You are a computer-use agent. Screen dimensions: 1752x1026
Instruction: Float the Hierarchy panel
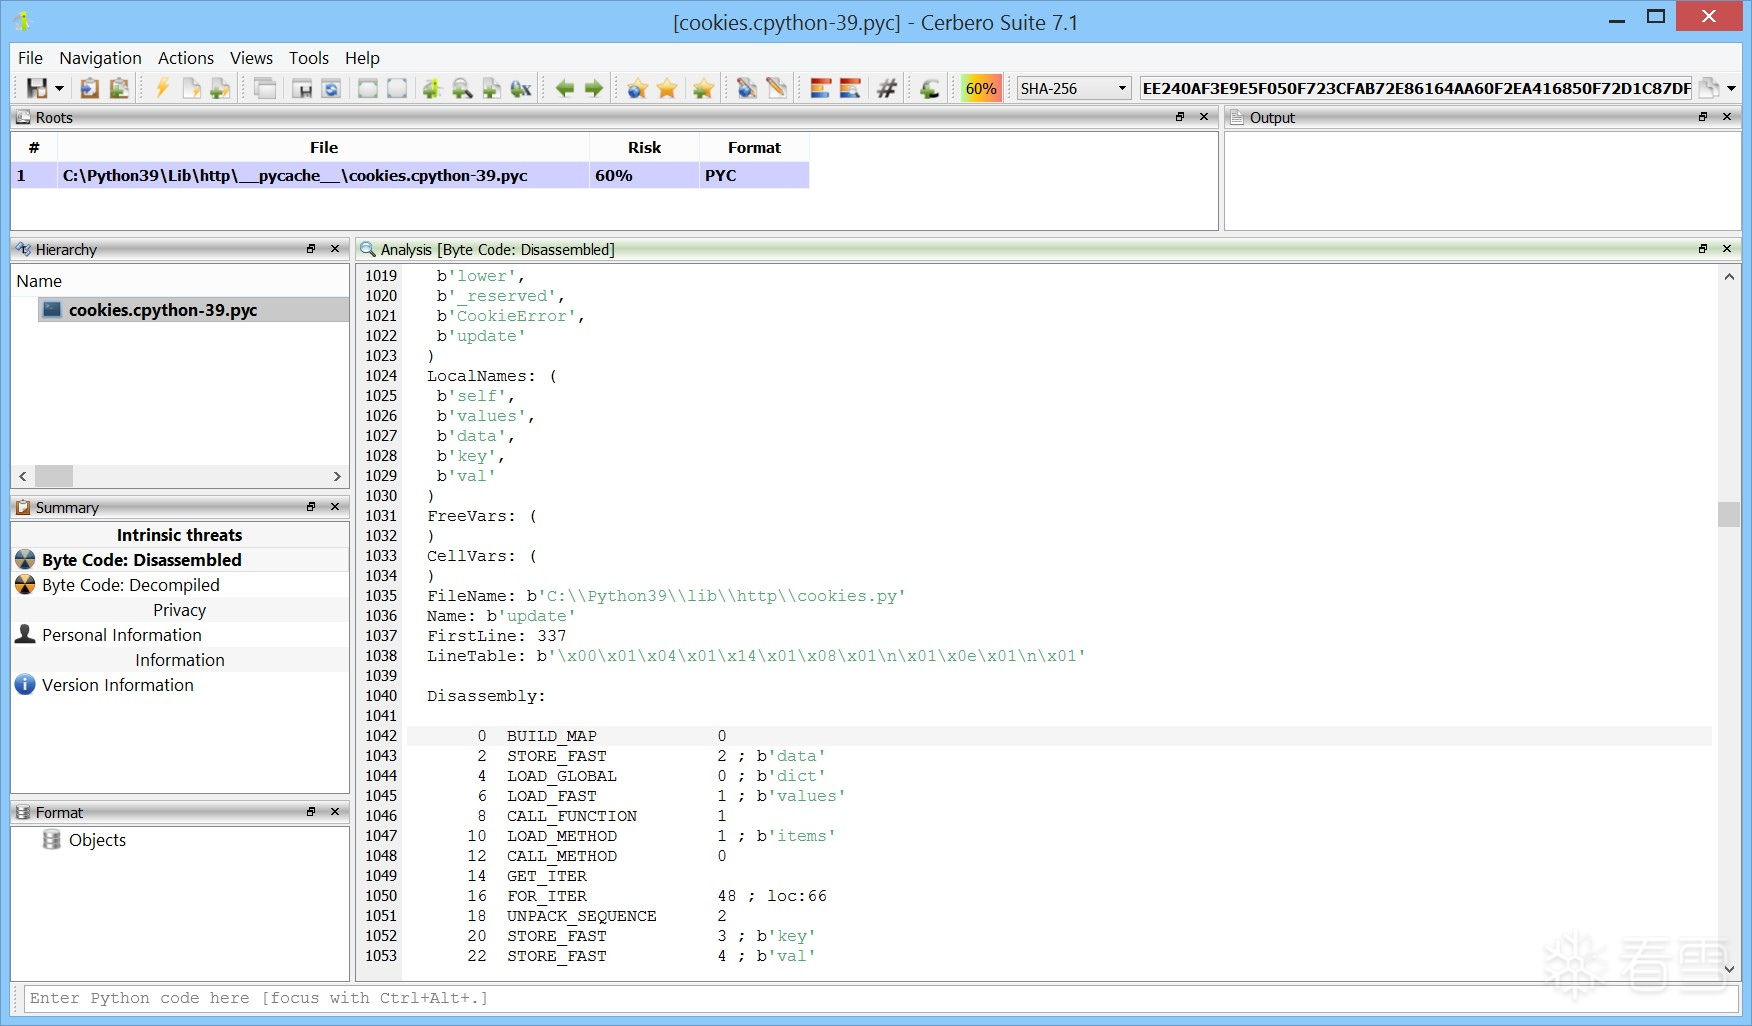[311, 249]
